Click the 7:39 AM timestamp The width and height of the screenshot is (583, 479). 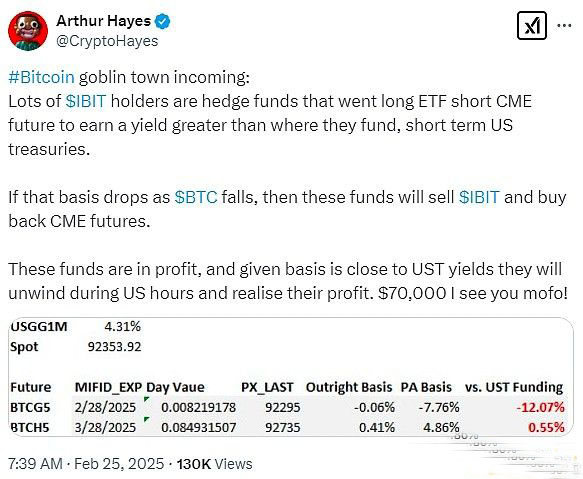[35, 464]
